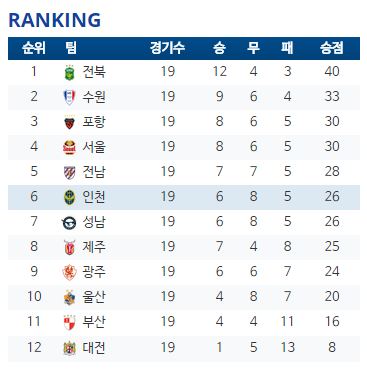Open the 대전 team name link
The width and height of the screenshot is (367, 381).
click(x=94, y=348)
